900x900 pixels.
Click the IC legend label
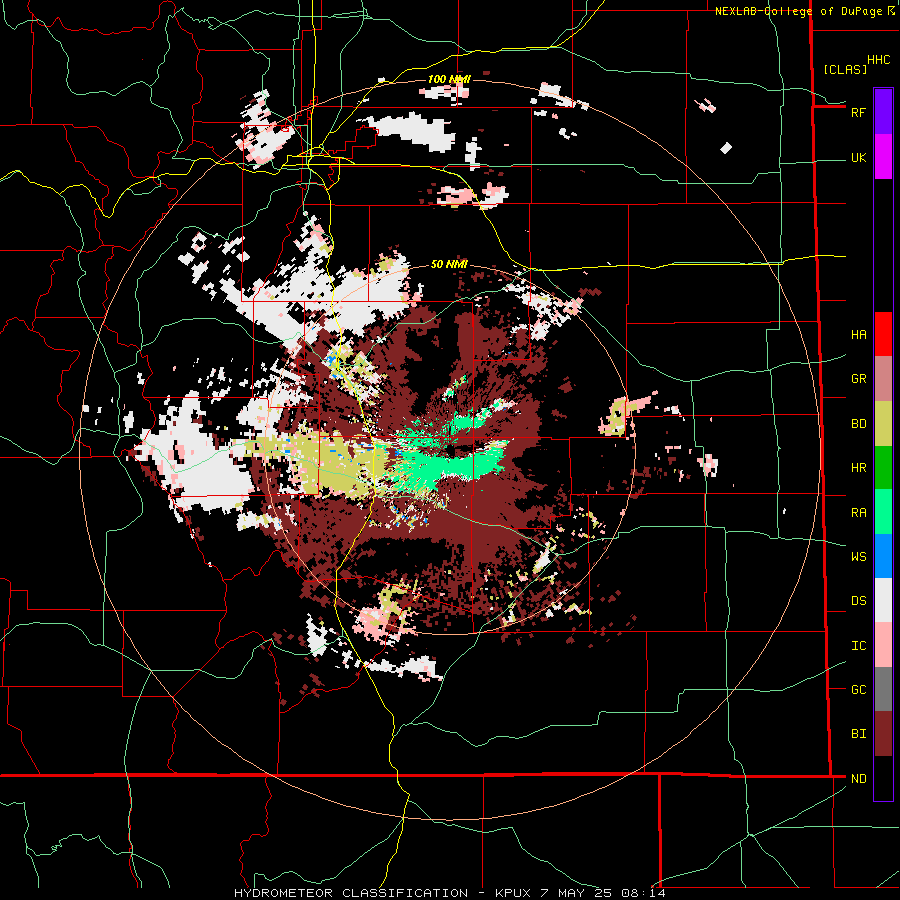pos(858,646)
